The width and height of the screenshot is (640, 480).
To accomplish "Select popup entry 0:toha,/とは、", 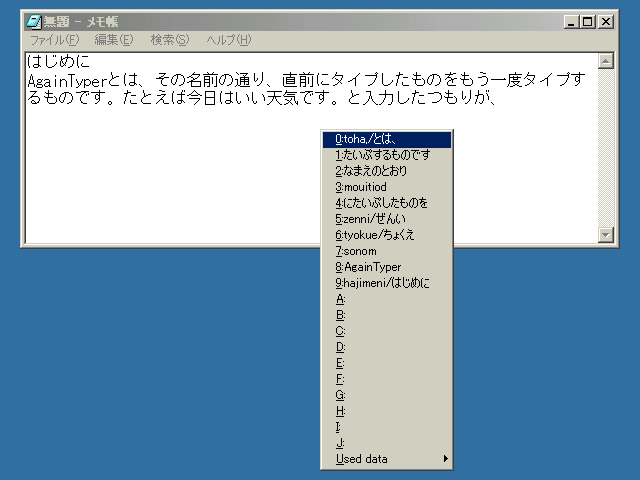I will [x=387, y=140].
